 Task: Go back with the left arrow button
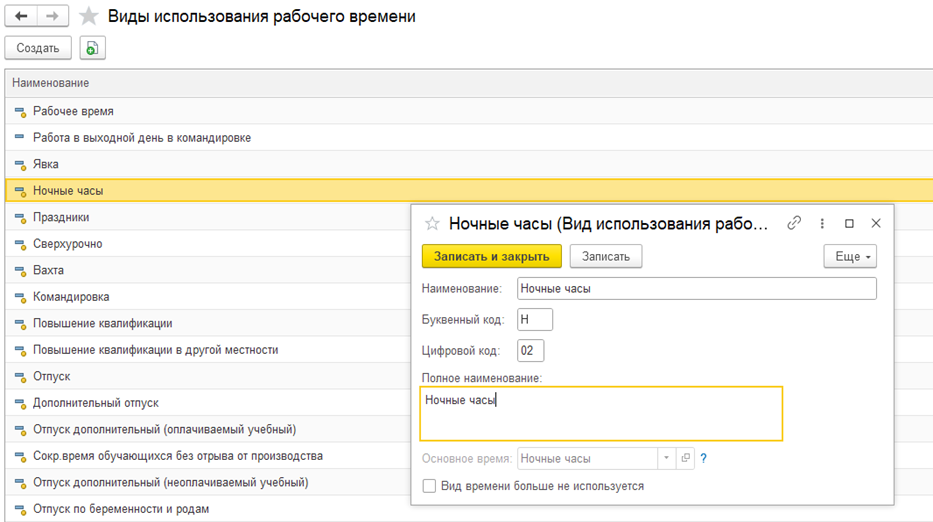pyautogui.click(x=21, y=16)
